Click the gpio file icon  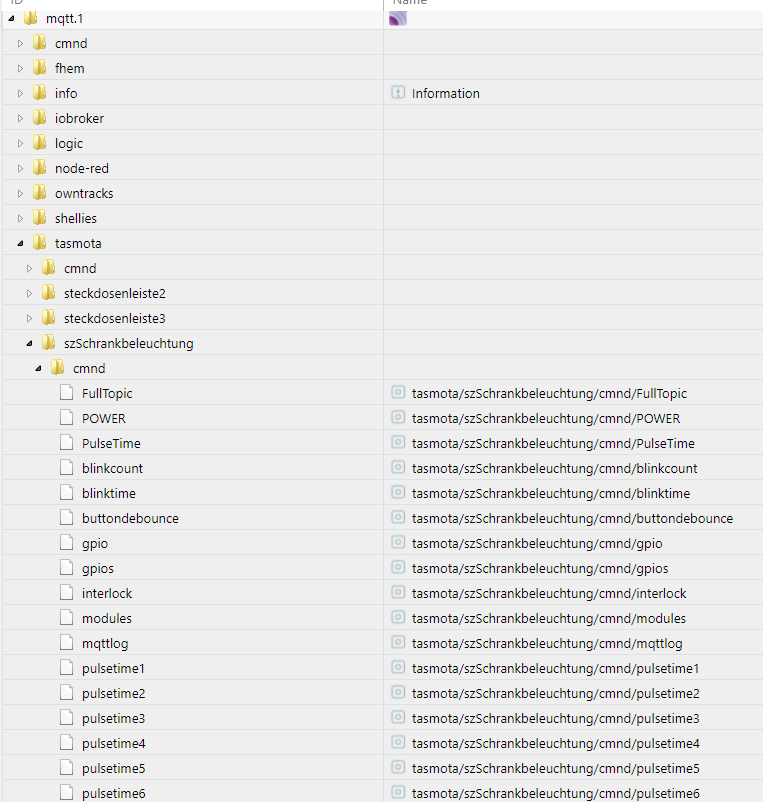tap(66, 543)
